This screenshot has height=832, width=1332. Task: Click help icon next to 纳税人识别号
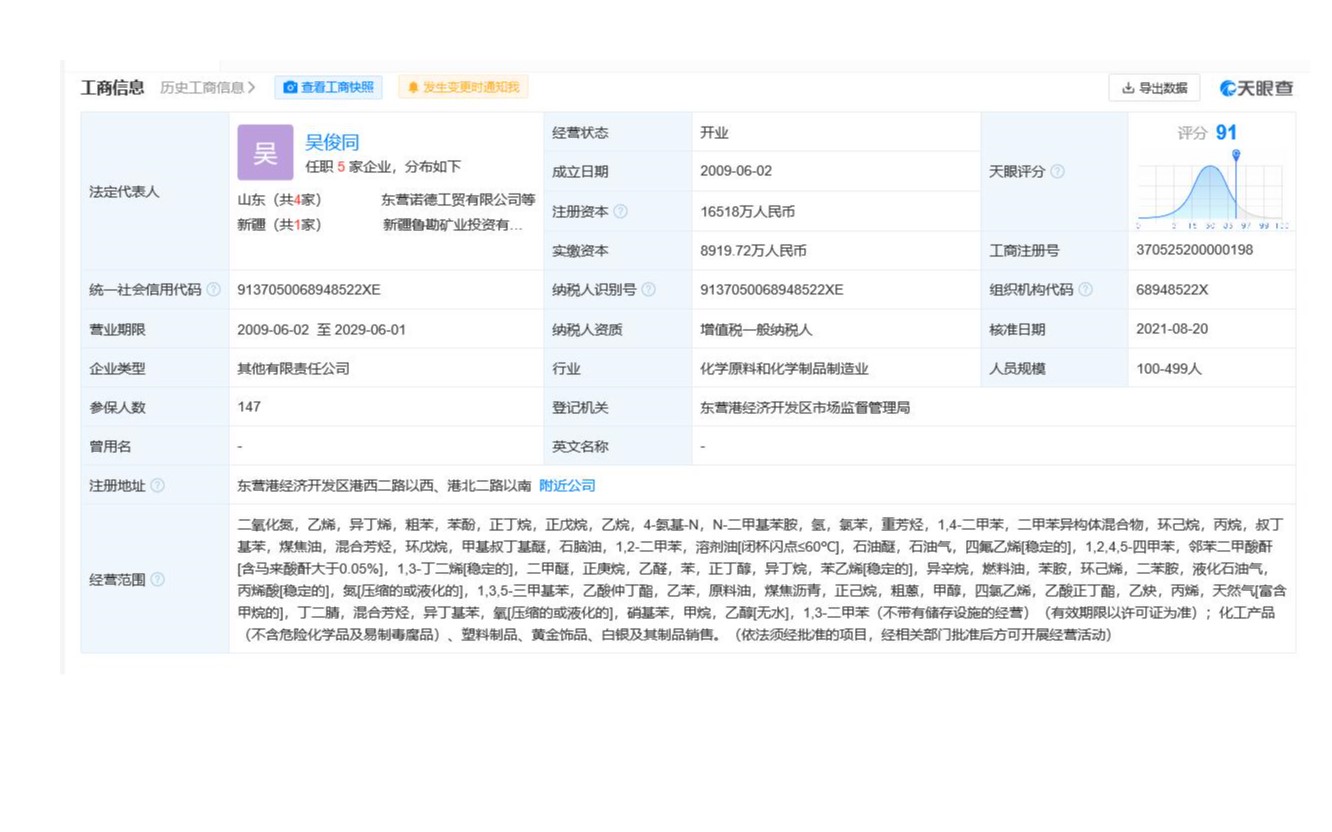pyautogui.click(x=648, y=290)
